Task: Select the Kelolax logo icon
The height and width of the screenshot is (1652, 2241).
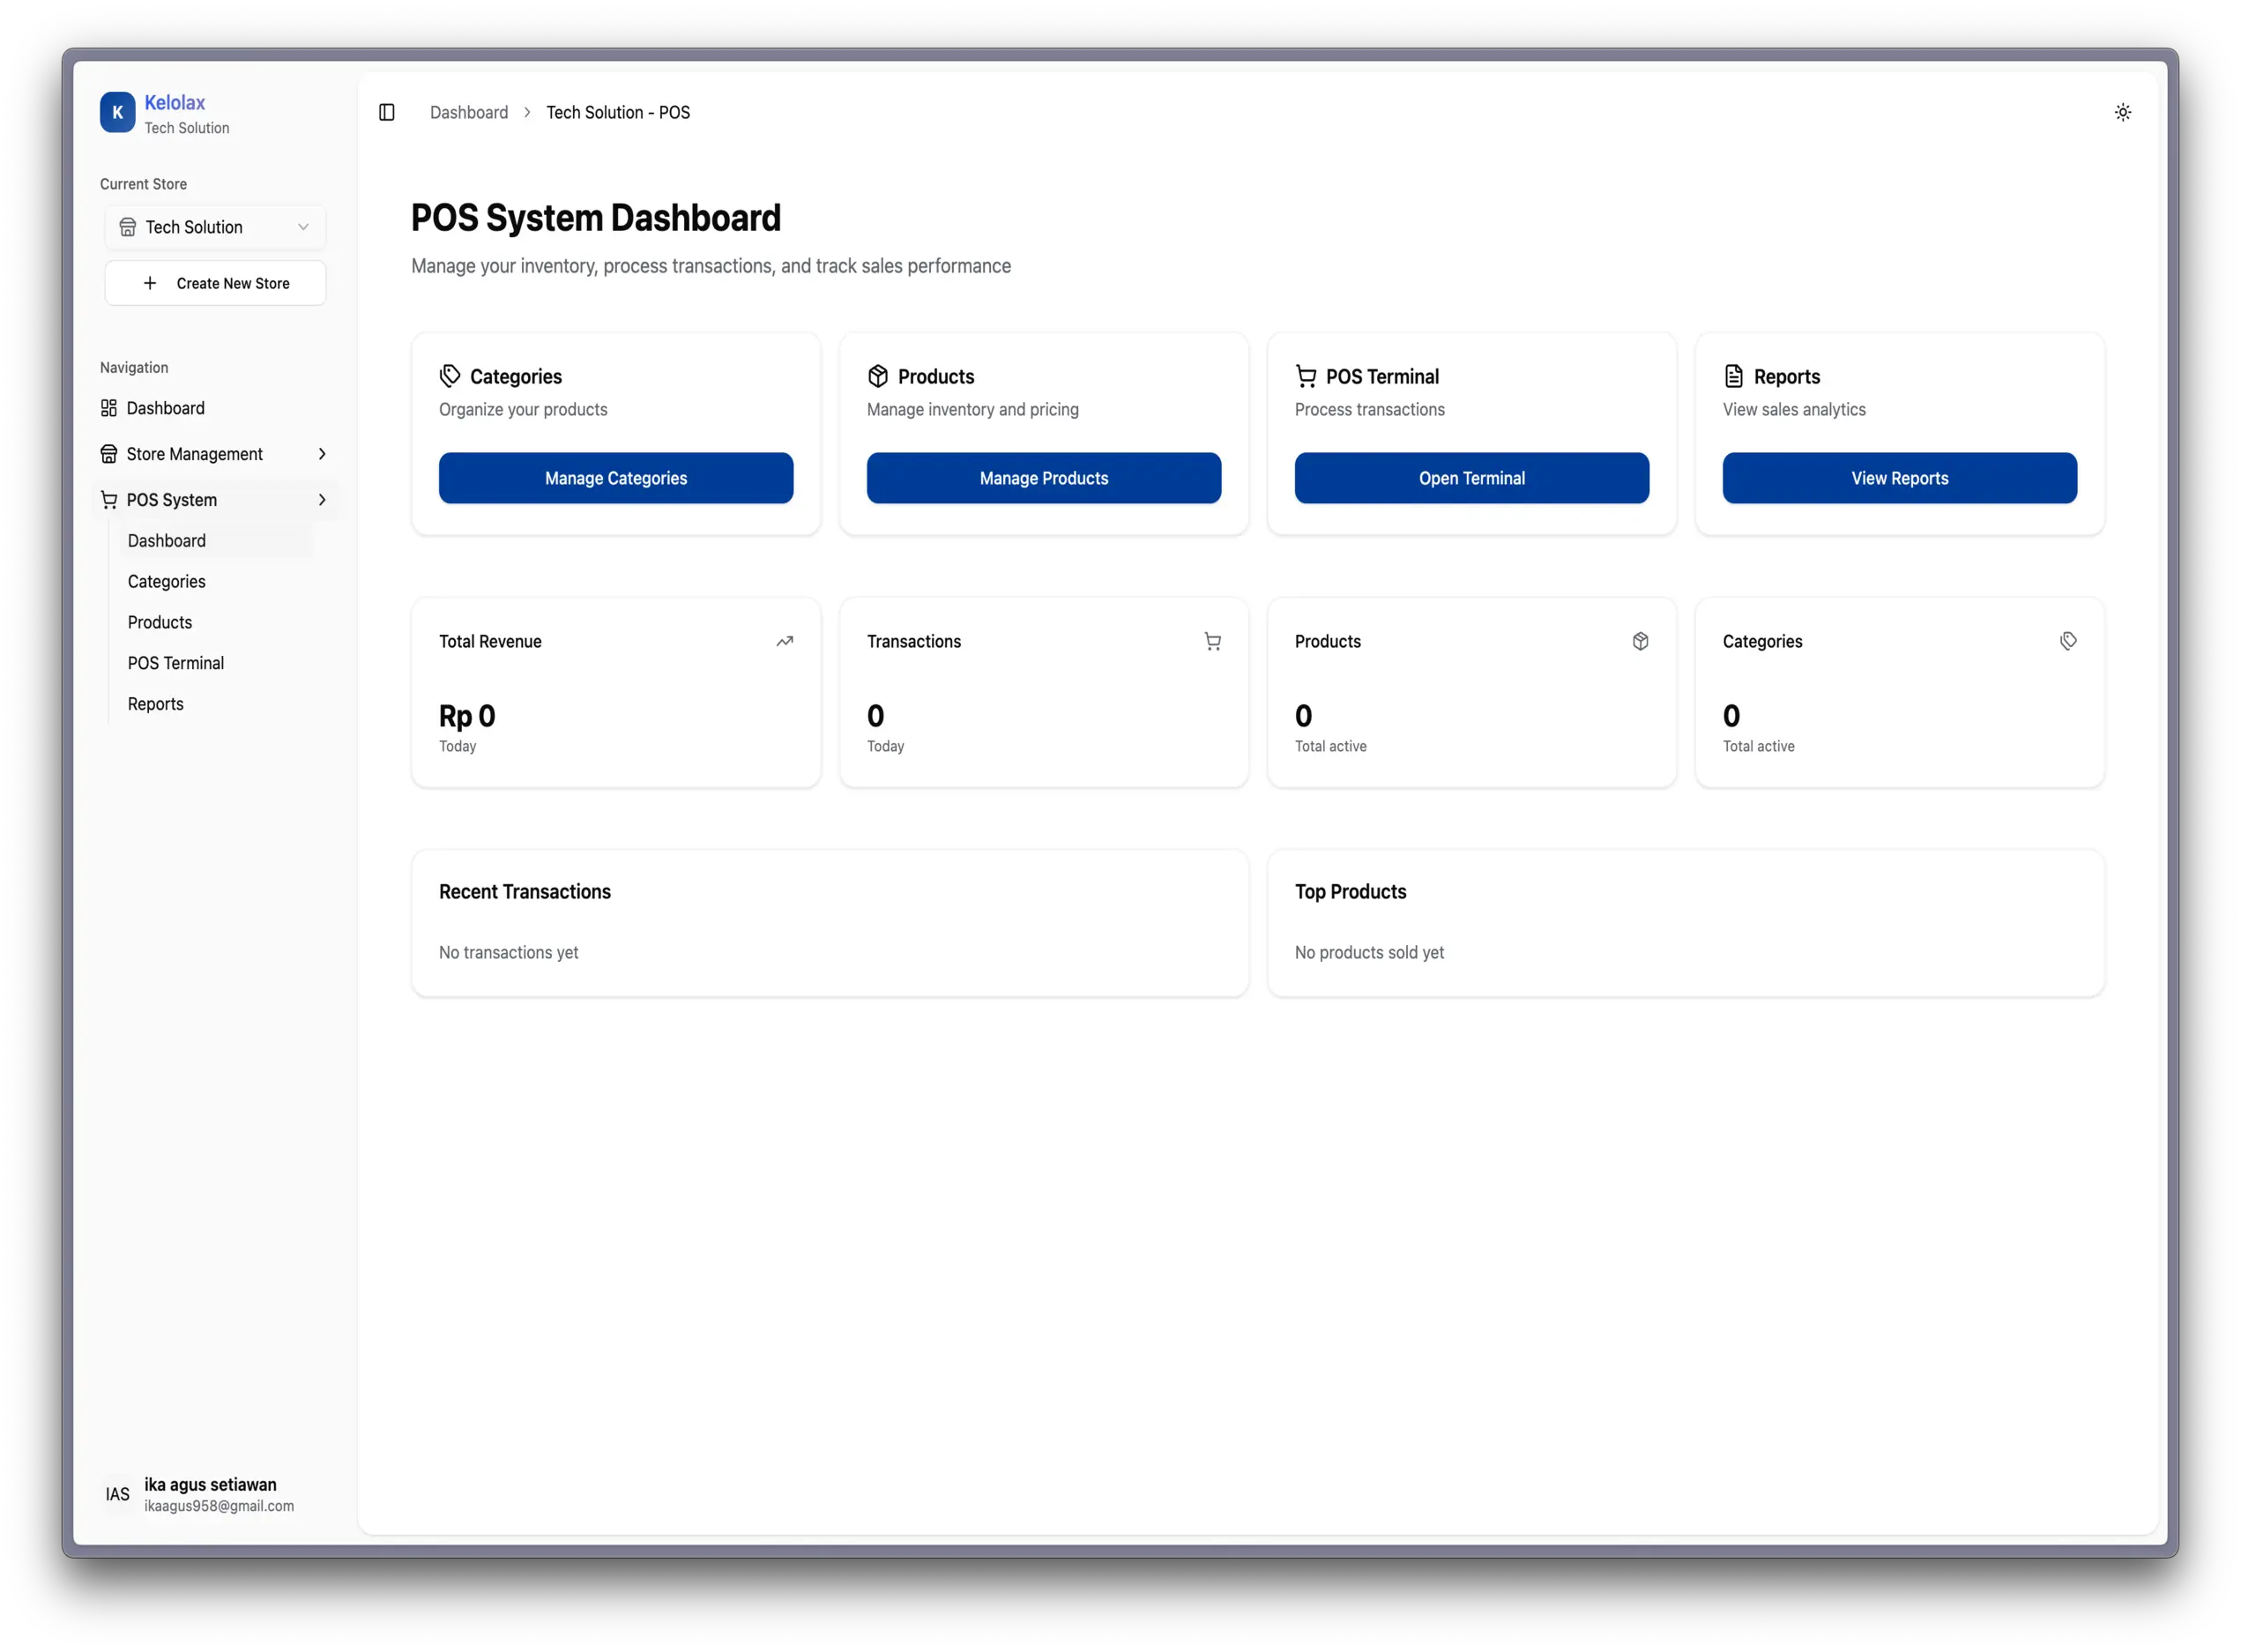Action: pyautogui.click(x=118, y=112)
